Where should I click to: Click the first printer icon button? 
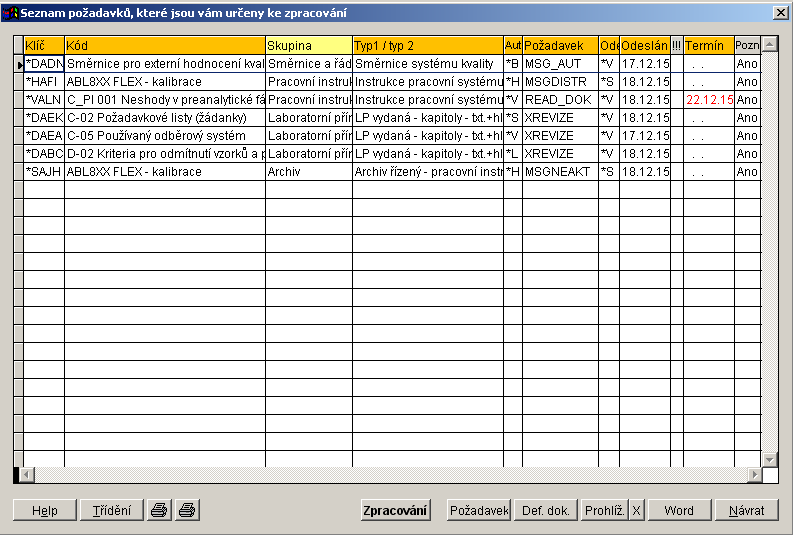coord(158,510)
